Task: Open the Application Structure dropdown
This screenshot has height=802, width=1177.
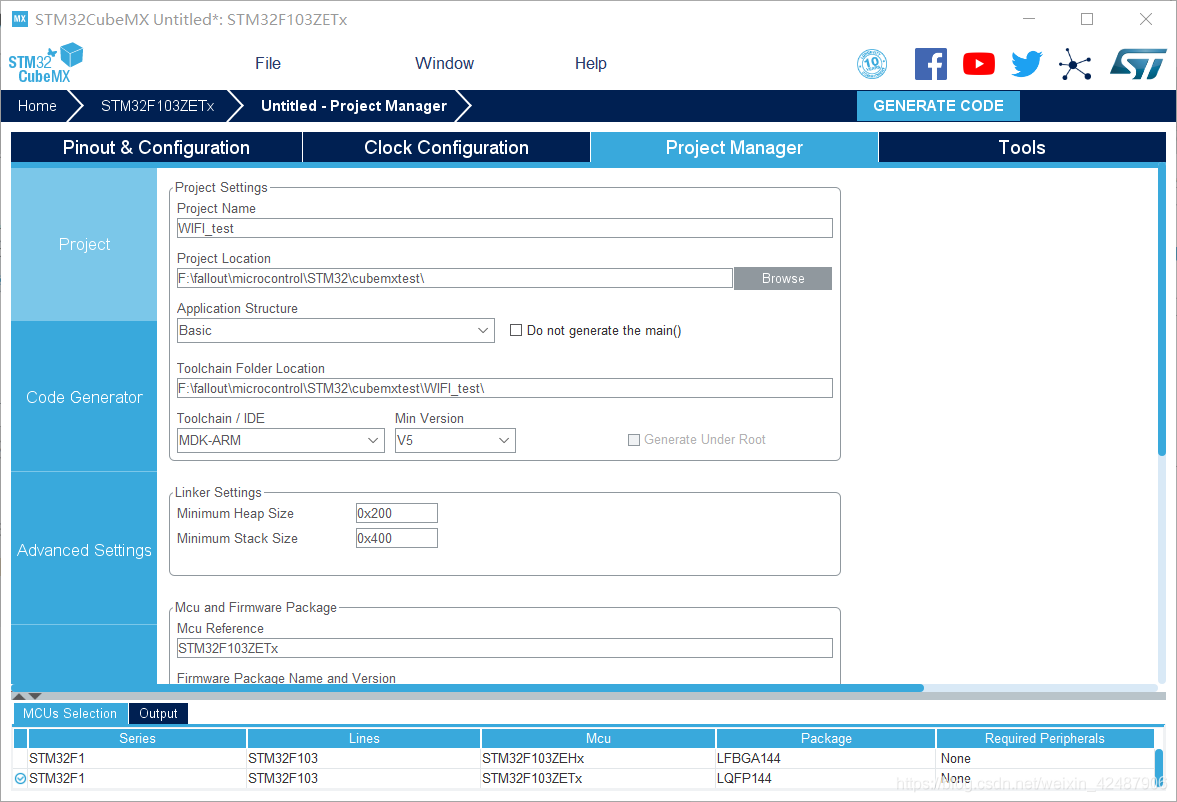Action: pyautogui.click(x=336, y=330)
